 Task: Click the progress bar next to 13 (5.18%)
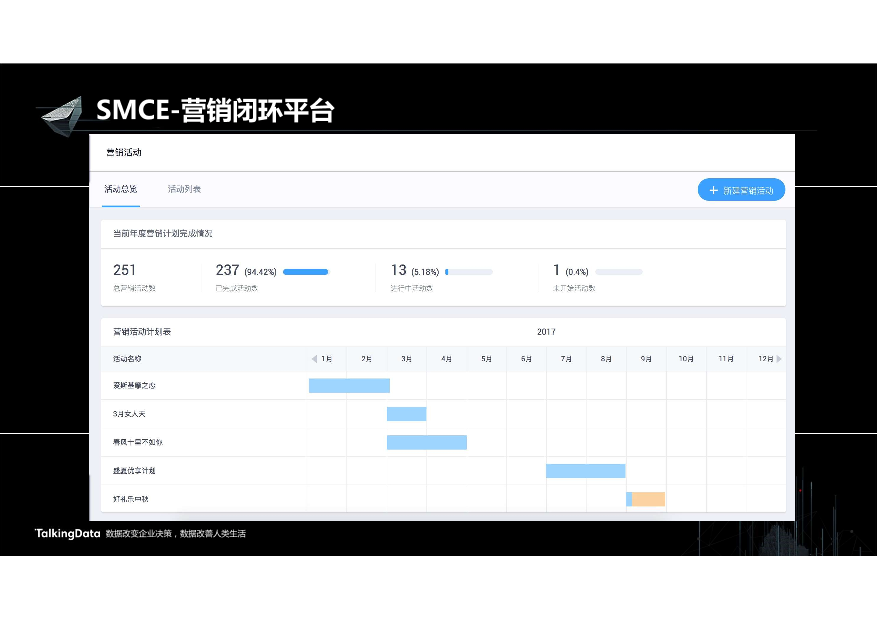[x=469, y=272]
